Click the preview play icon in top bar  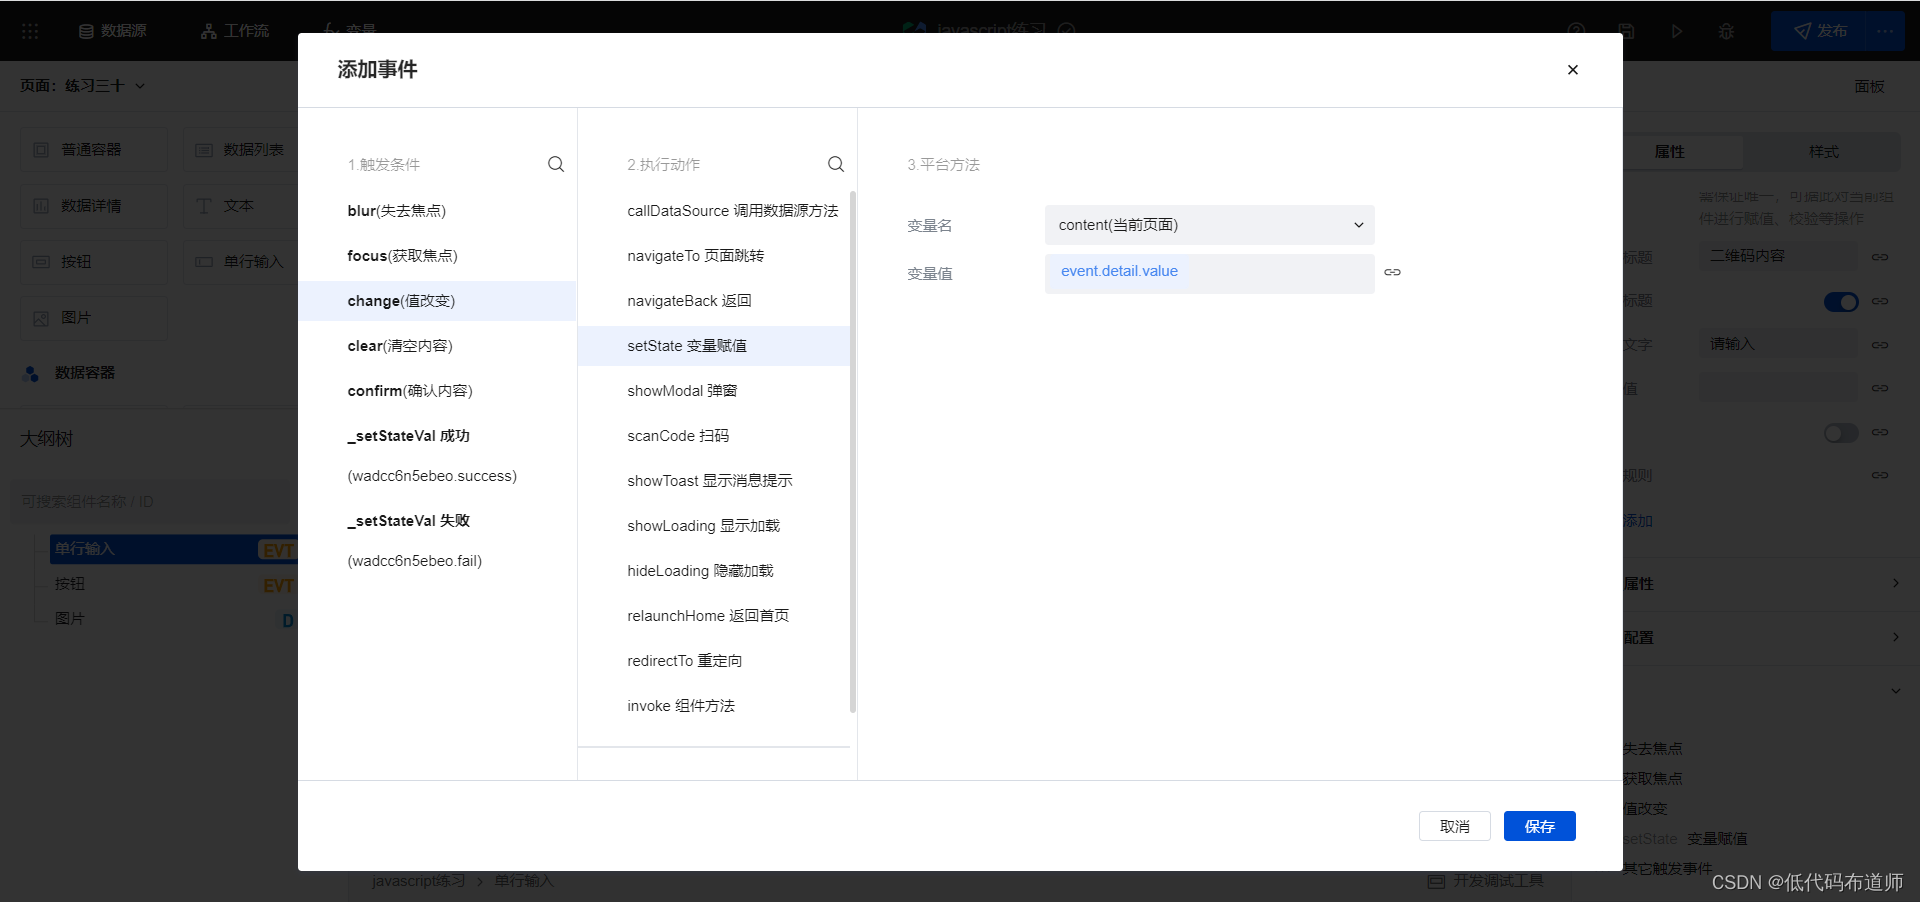[x=1677, y=31]
